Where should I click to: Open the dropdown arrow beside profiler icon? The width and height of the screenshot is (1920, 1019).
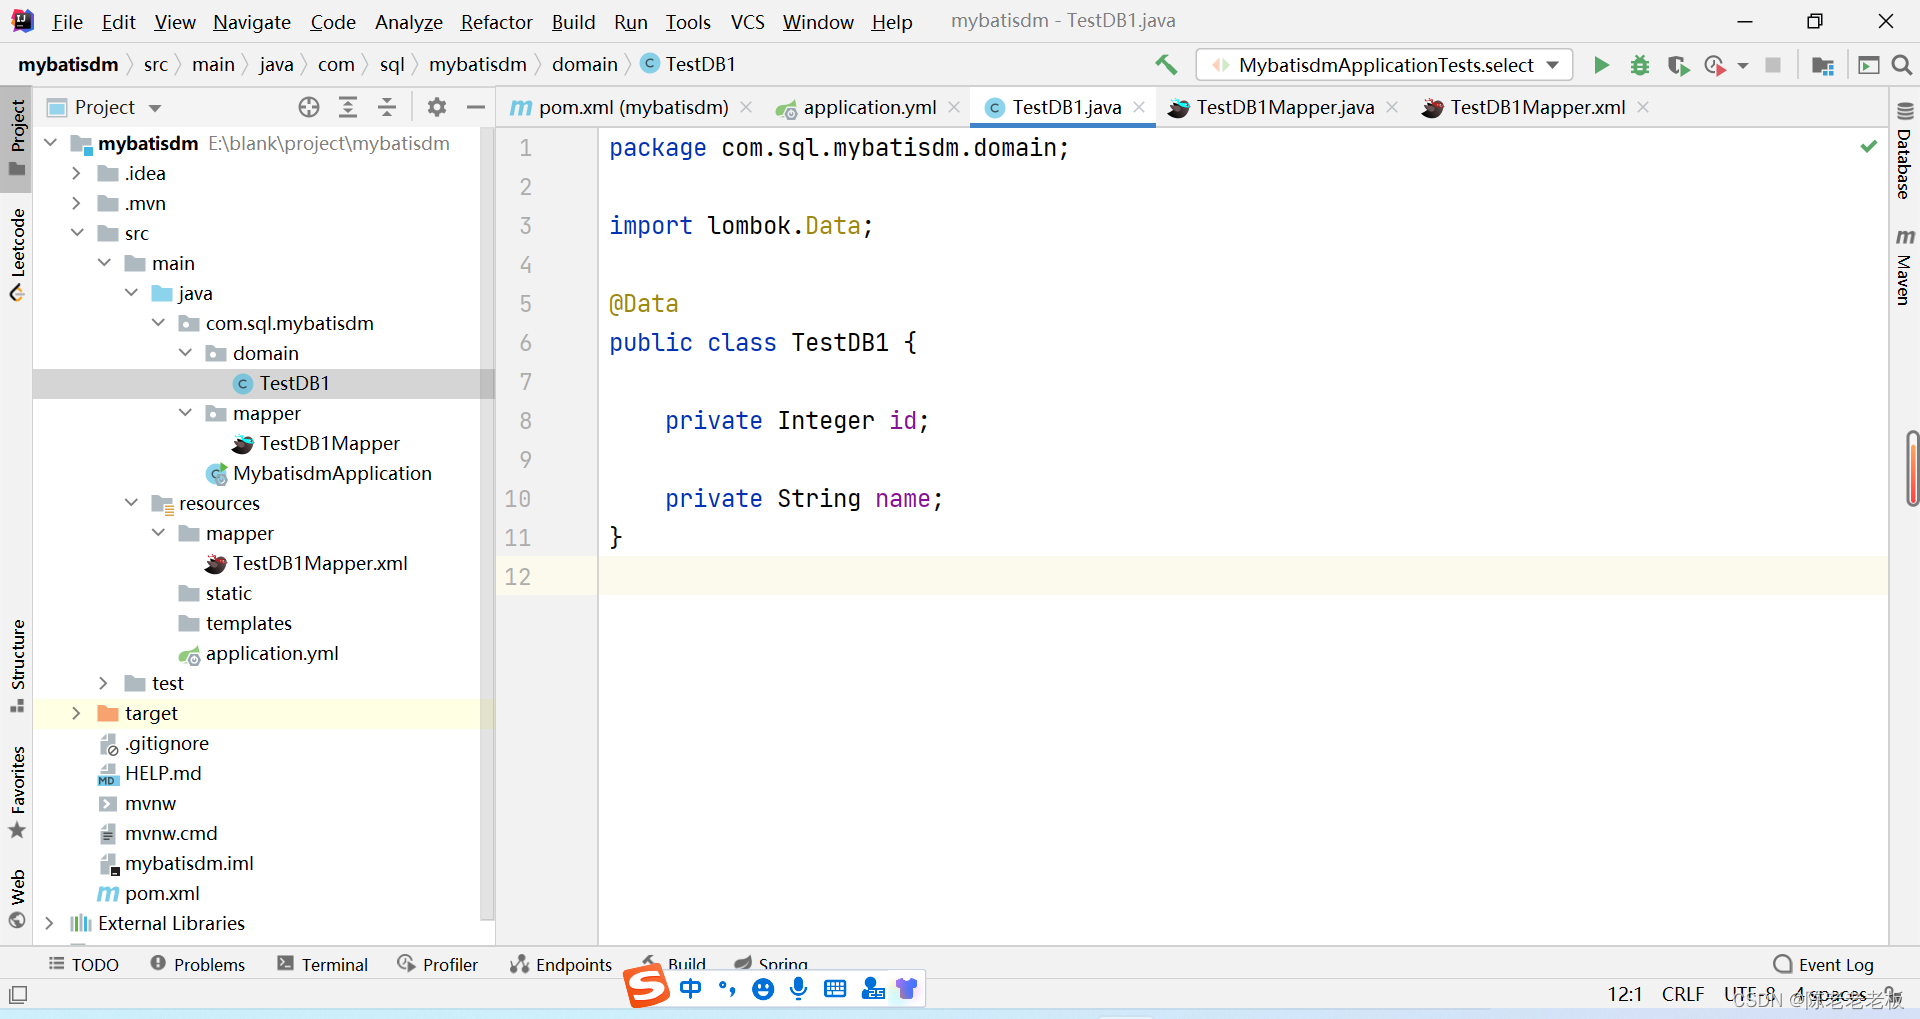[1742, 66]
